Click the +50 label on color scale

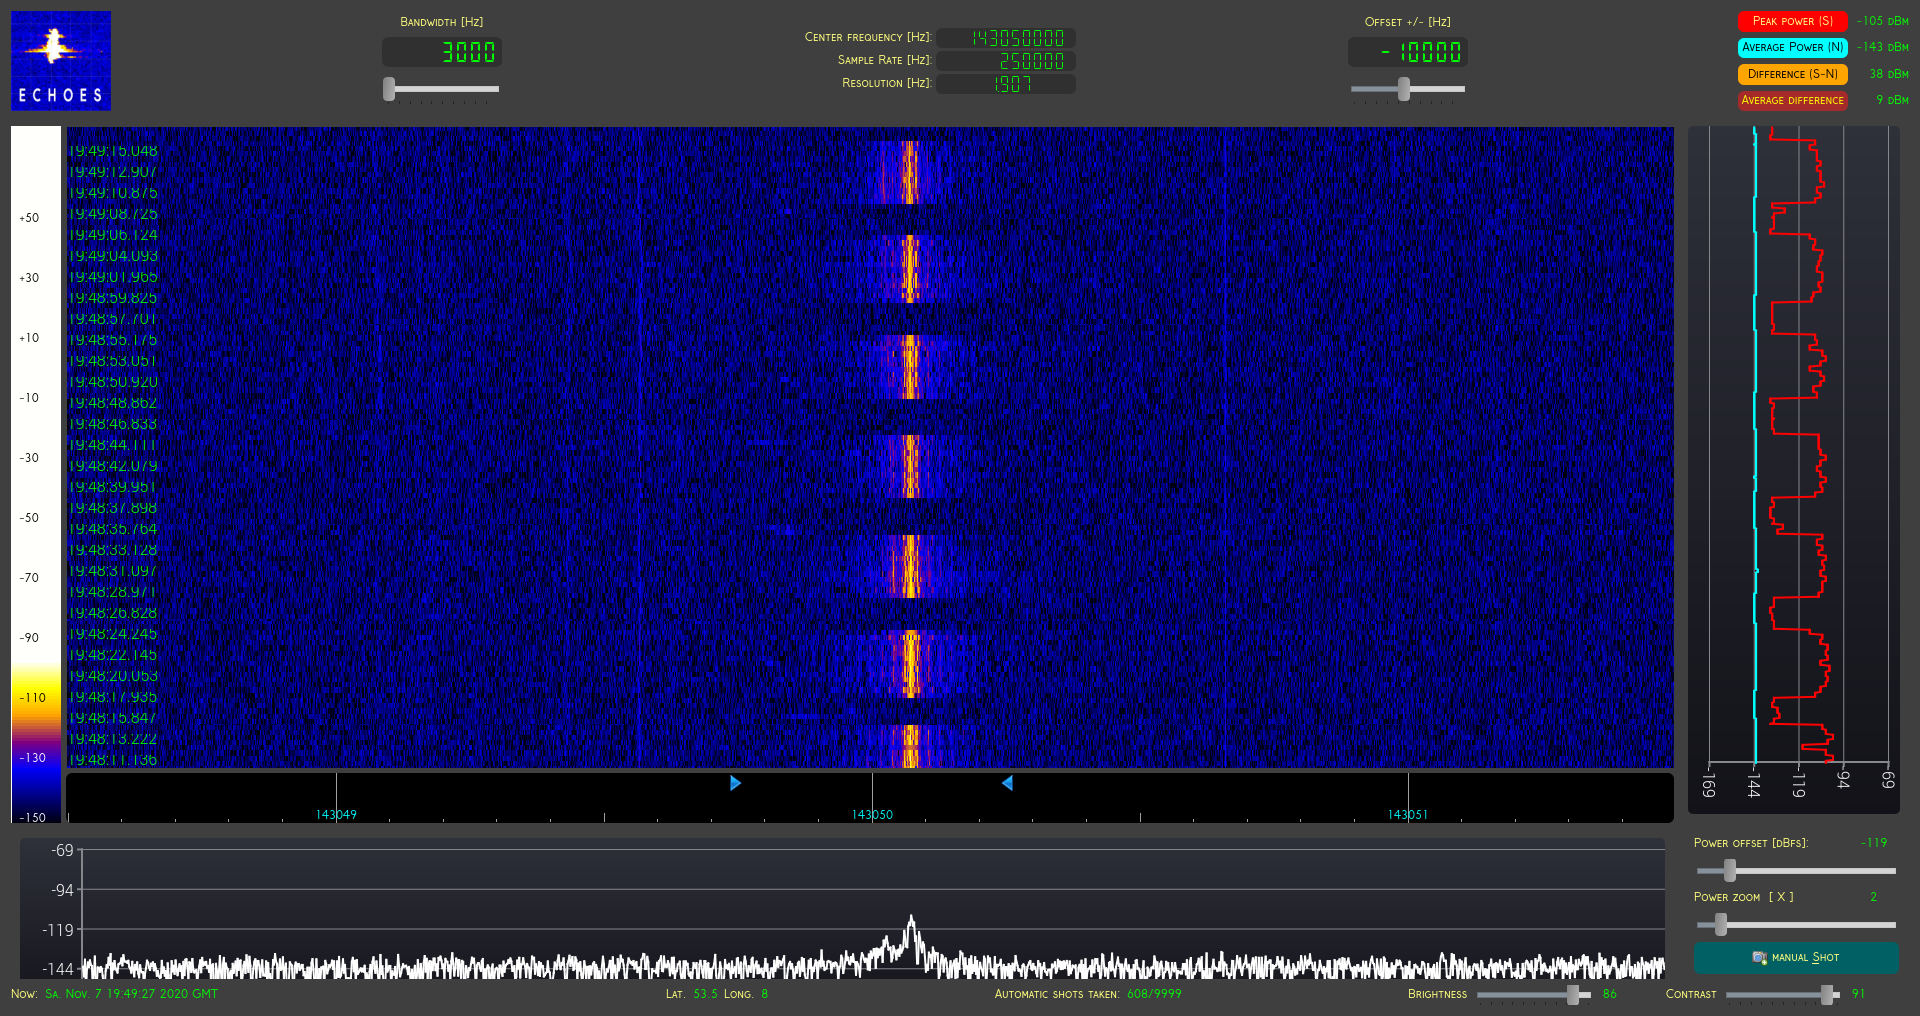[29, 218]
